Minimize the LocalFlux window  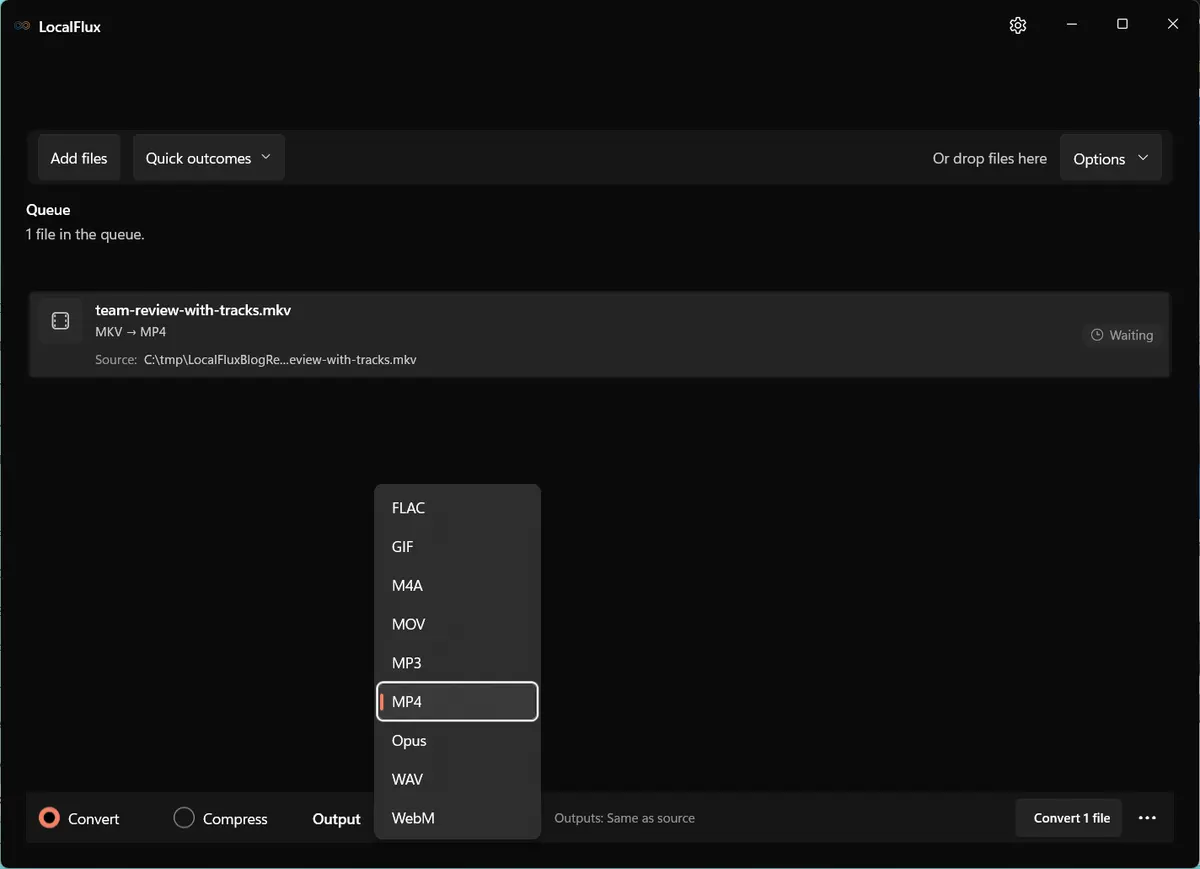1071,24
